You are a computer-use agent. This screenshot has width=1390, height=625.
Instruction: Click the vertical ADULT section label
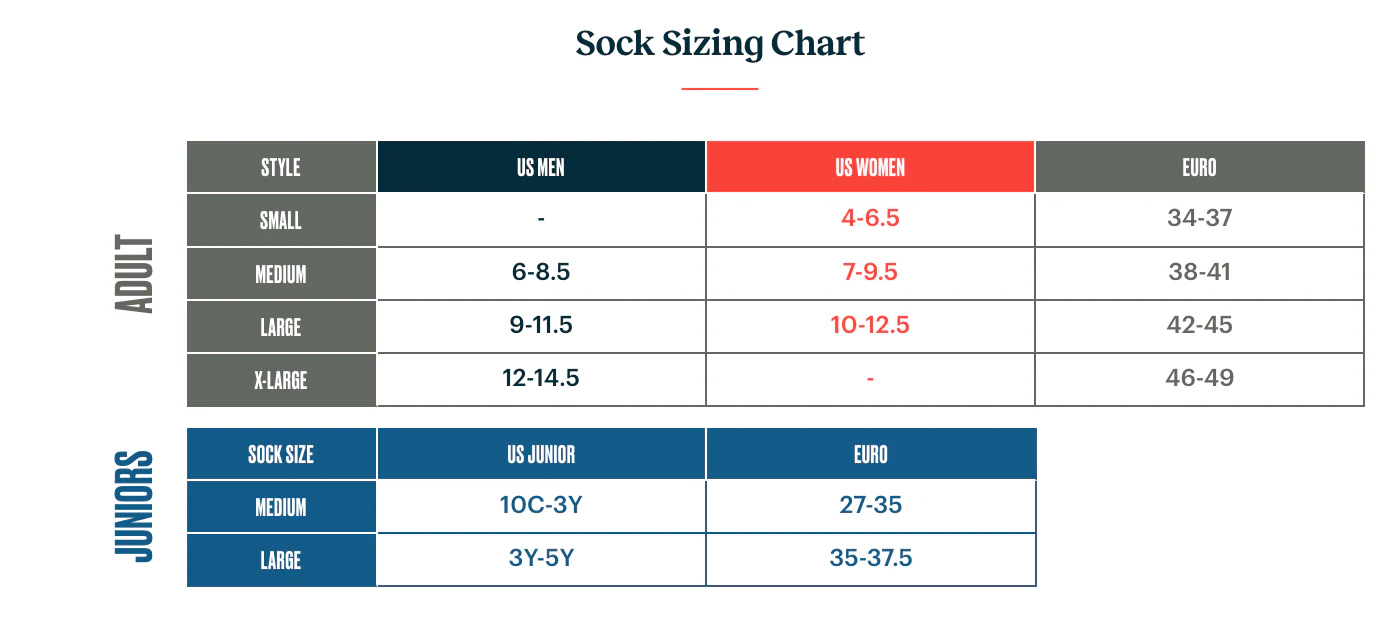pyautogui.click(x=136, y=275)
